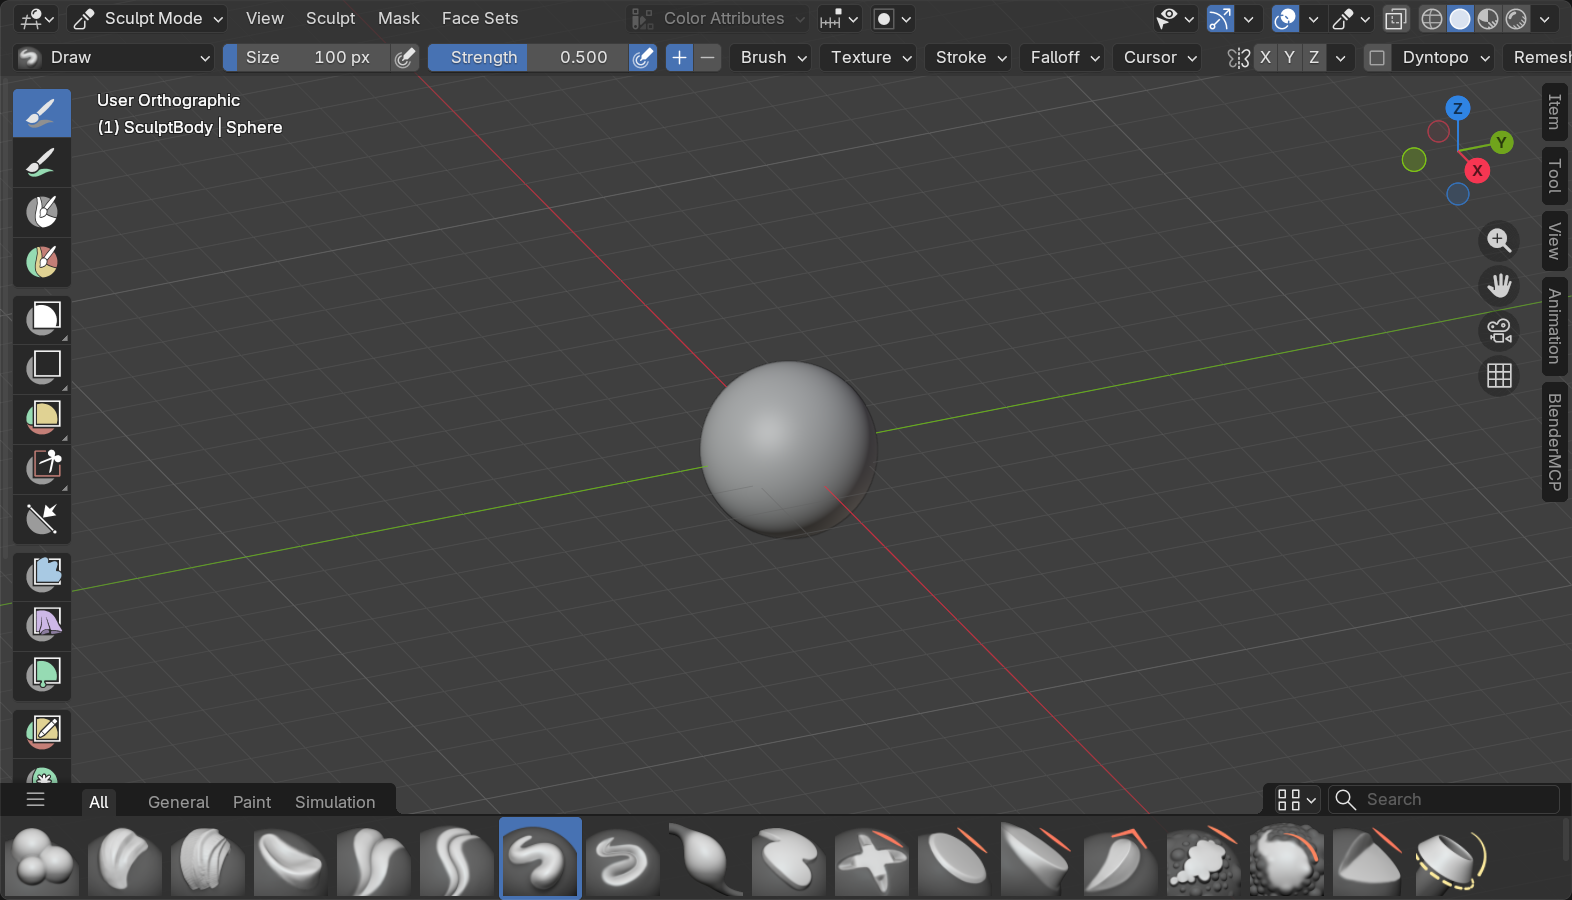Toggle show gizmo button
Screen dimensions: 1572x900
[1220, 19]
